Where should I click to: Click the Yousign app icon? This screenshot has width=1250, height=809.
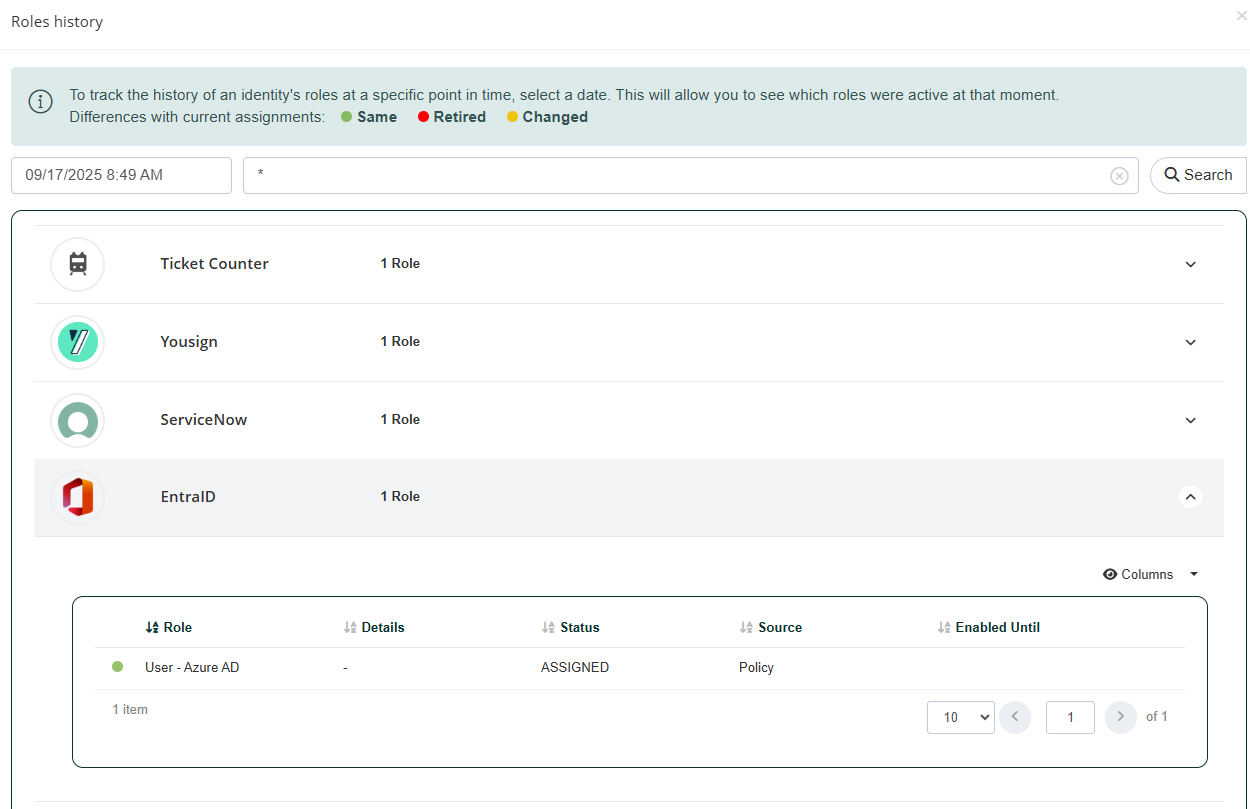pos(78,342)
